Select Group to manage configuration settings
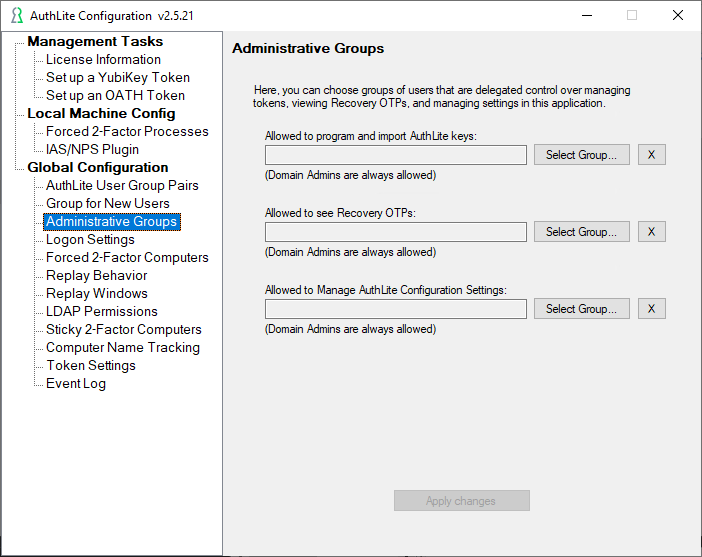This screenshot has height=557, width=702. point(582,308)
